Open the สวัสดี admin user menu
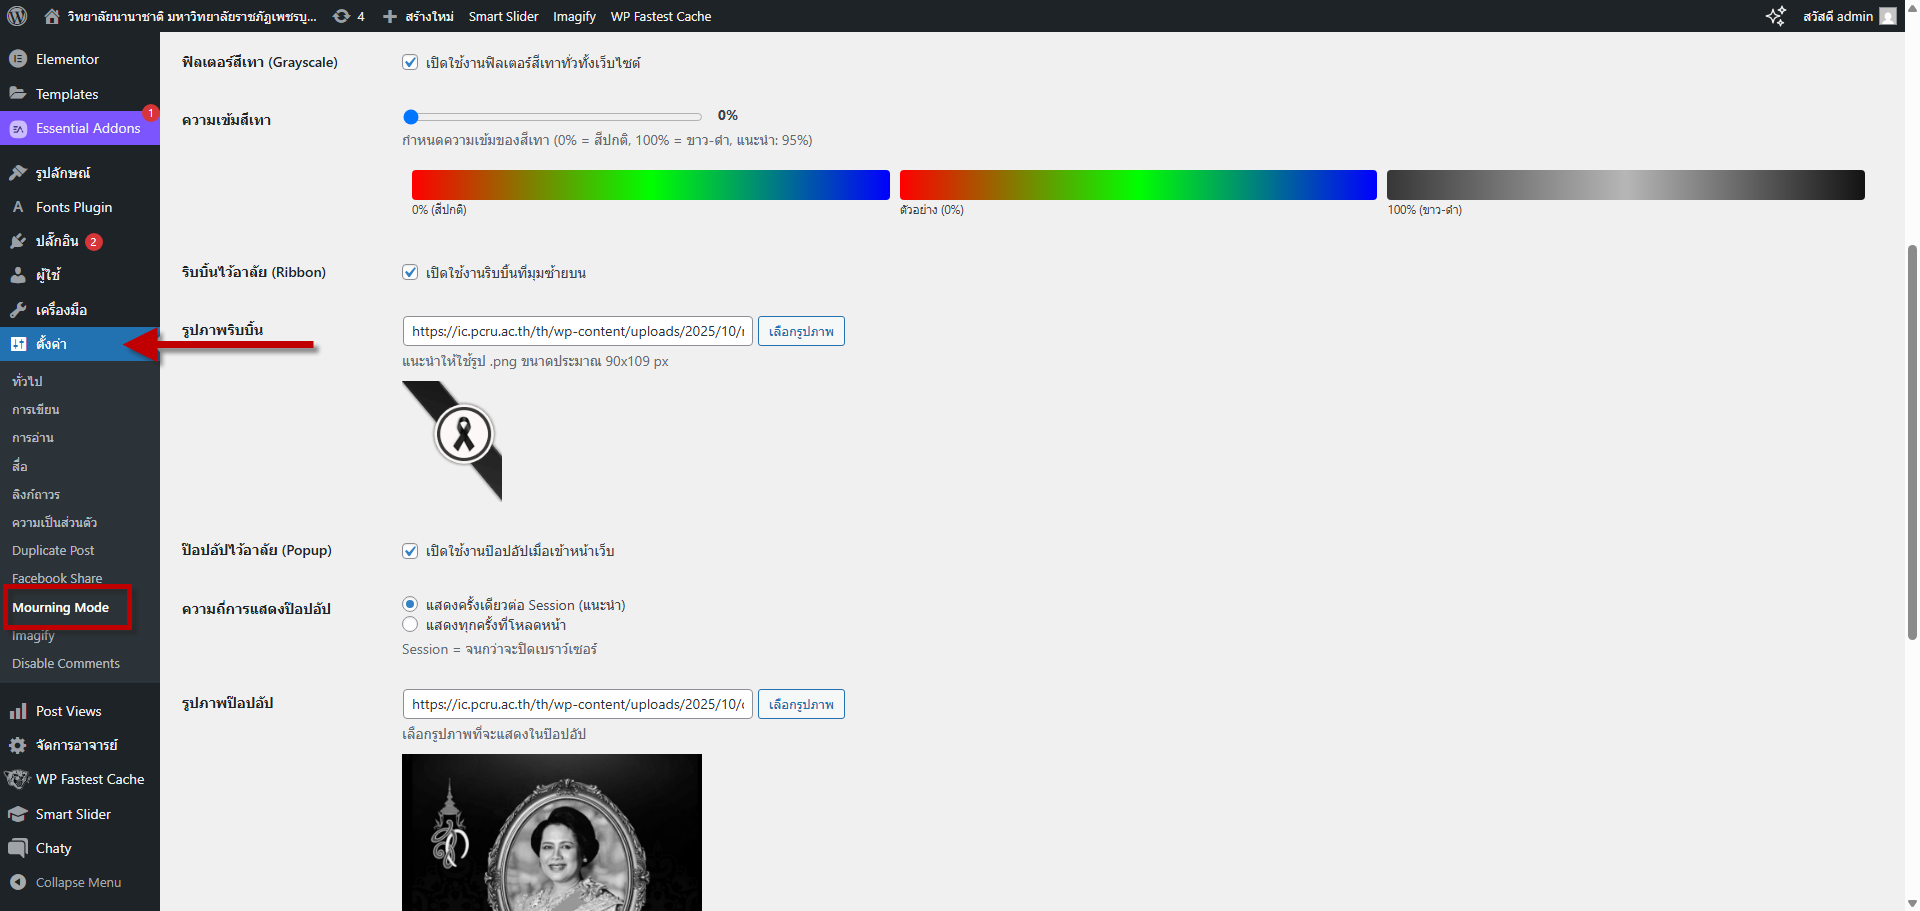Image resolution: width=1920 pixels, height=911 pixels. point(1848,16)
